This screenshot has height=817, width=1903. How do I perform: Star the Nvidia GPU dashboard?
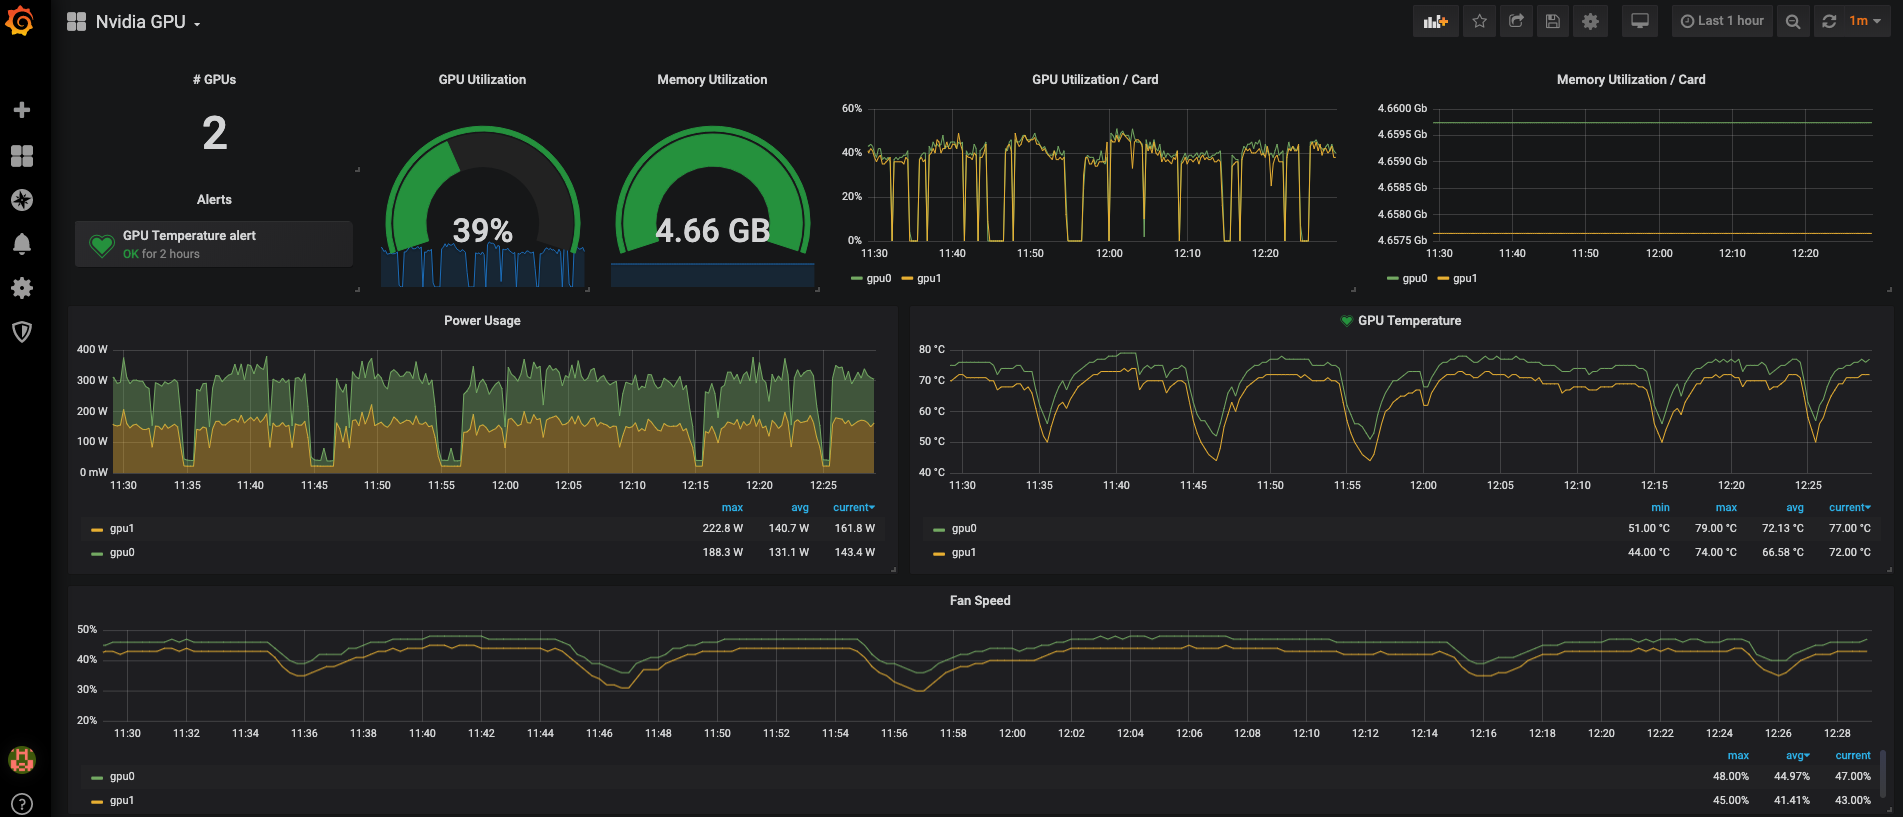pos(1480,21)
